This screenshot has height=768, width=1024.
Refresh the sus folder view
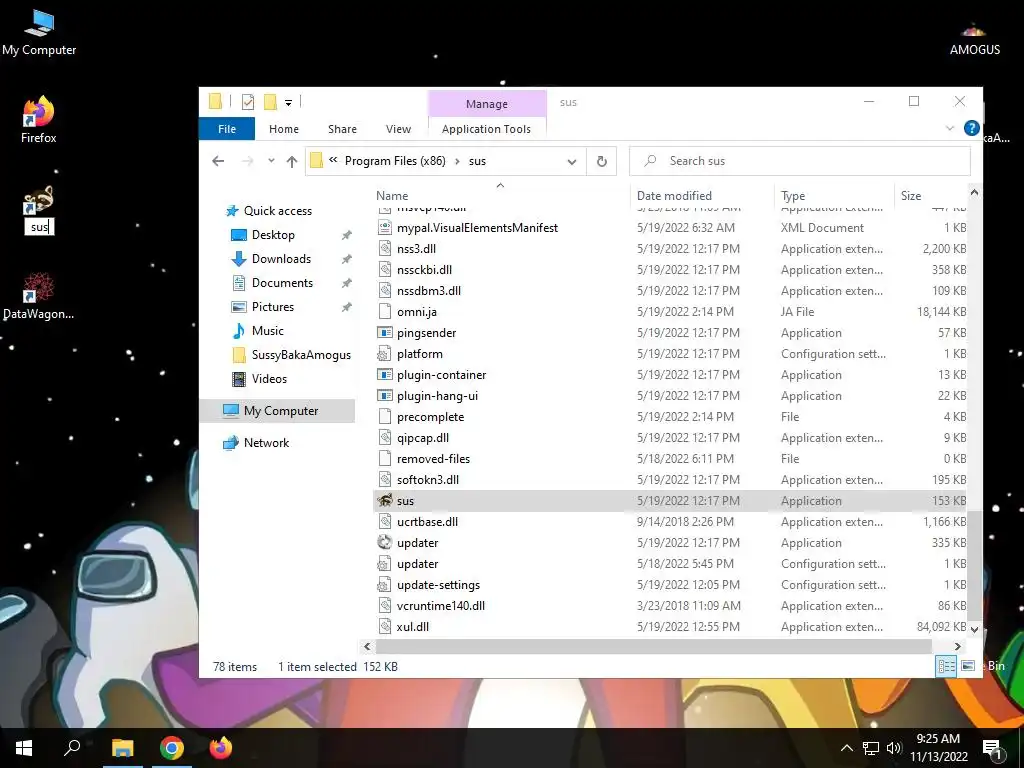pyautogui.click(x=601, y=161)
